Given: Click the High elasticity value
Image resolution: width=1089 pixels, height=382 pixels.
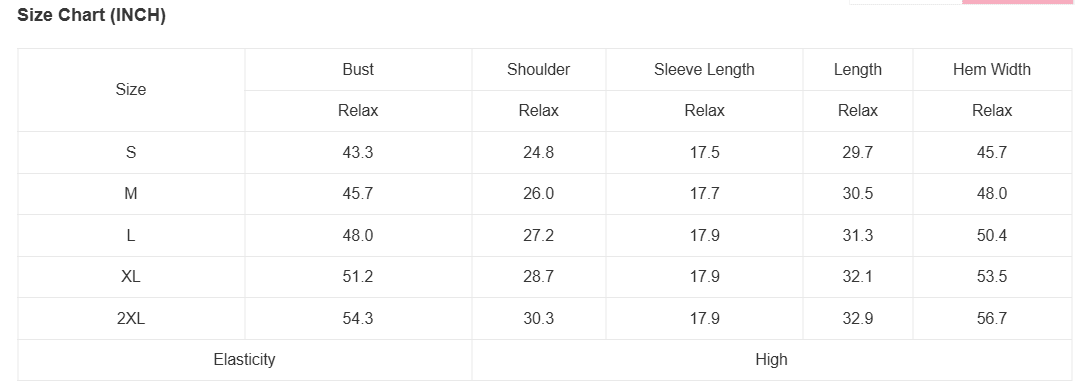Looking at the screenshot, I should tap(771, 360).
